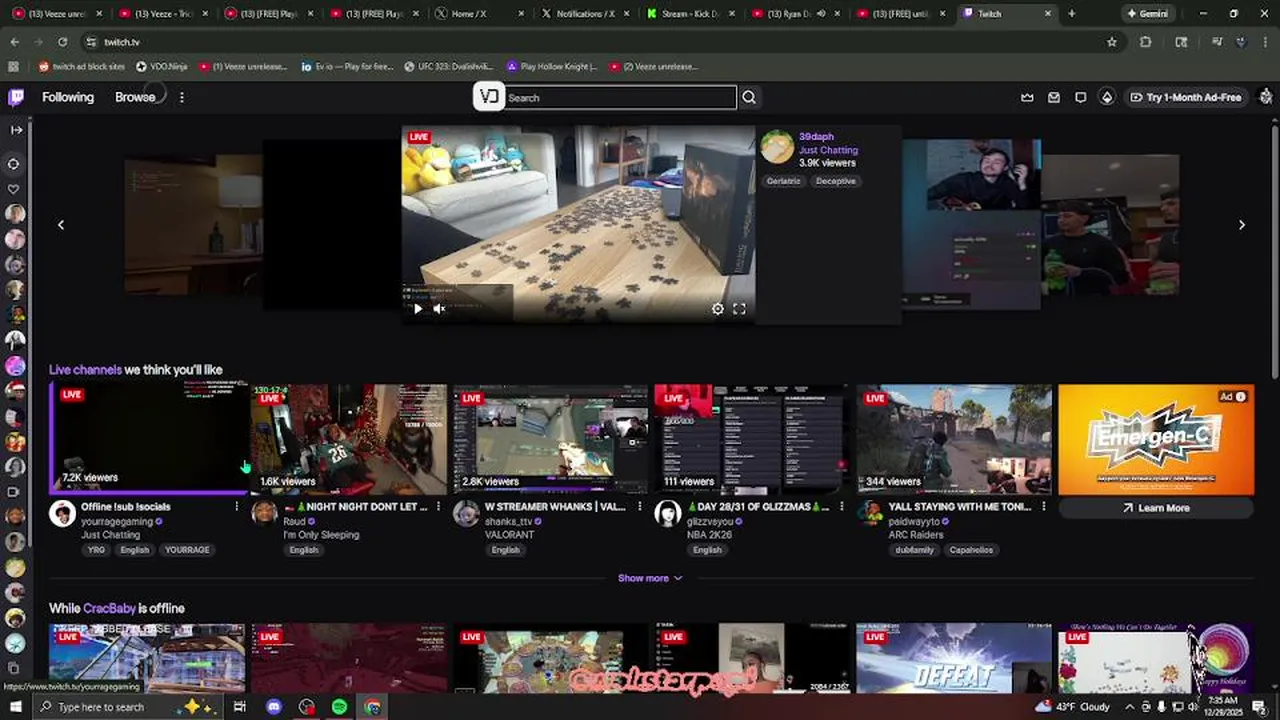Click the Emergen-C Learn More button

pyautogui.click(x=1155, y=508)
